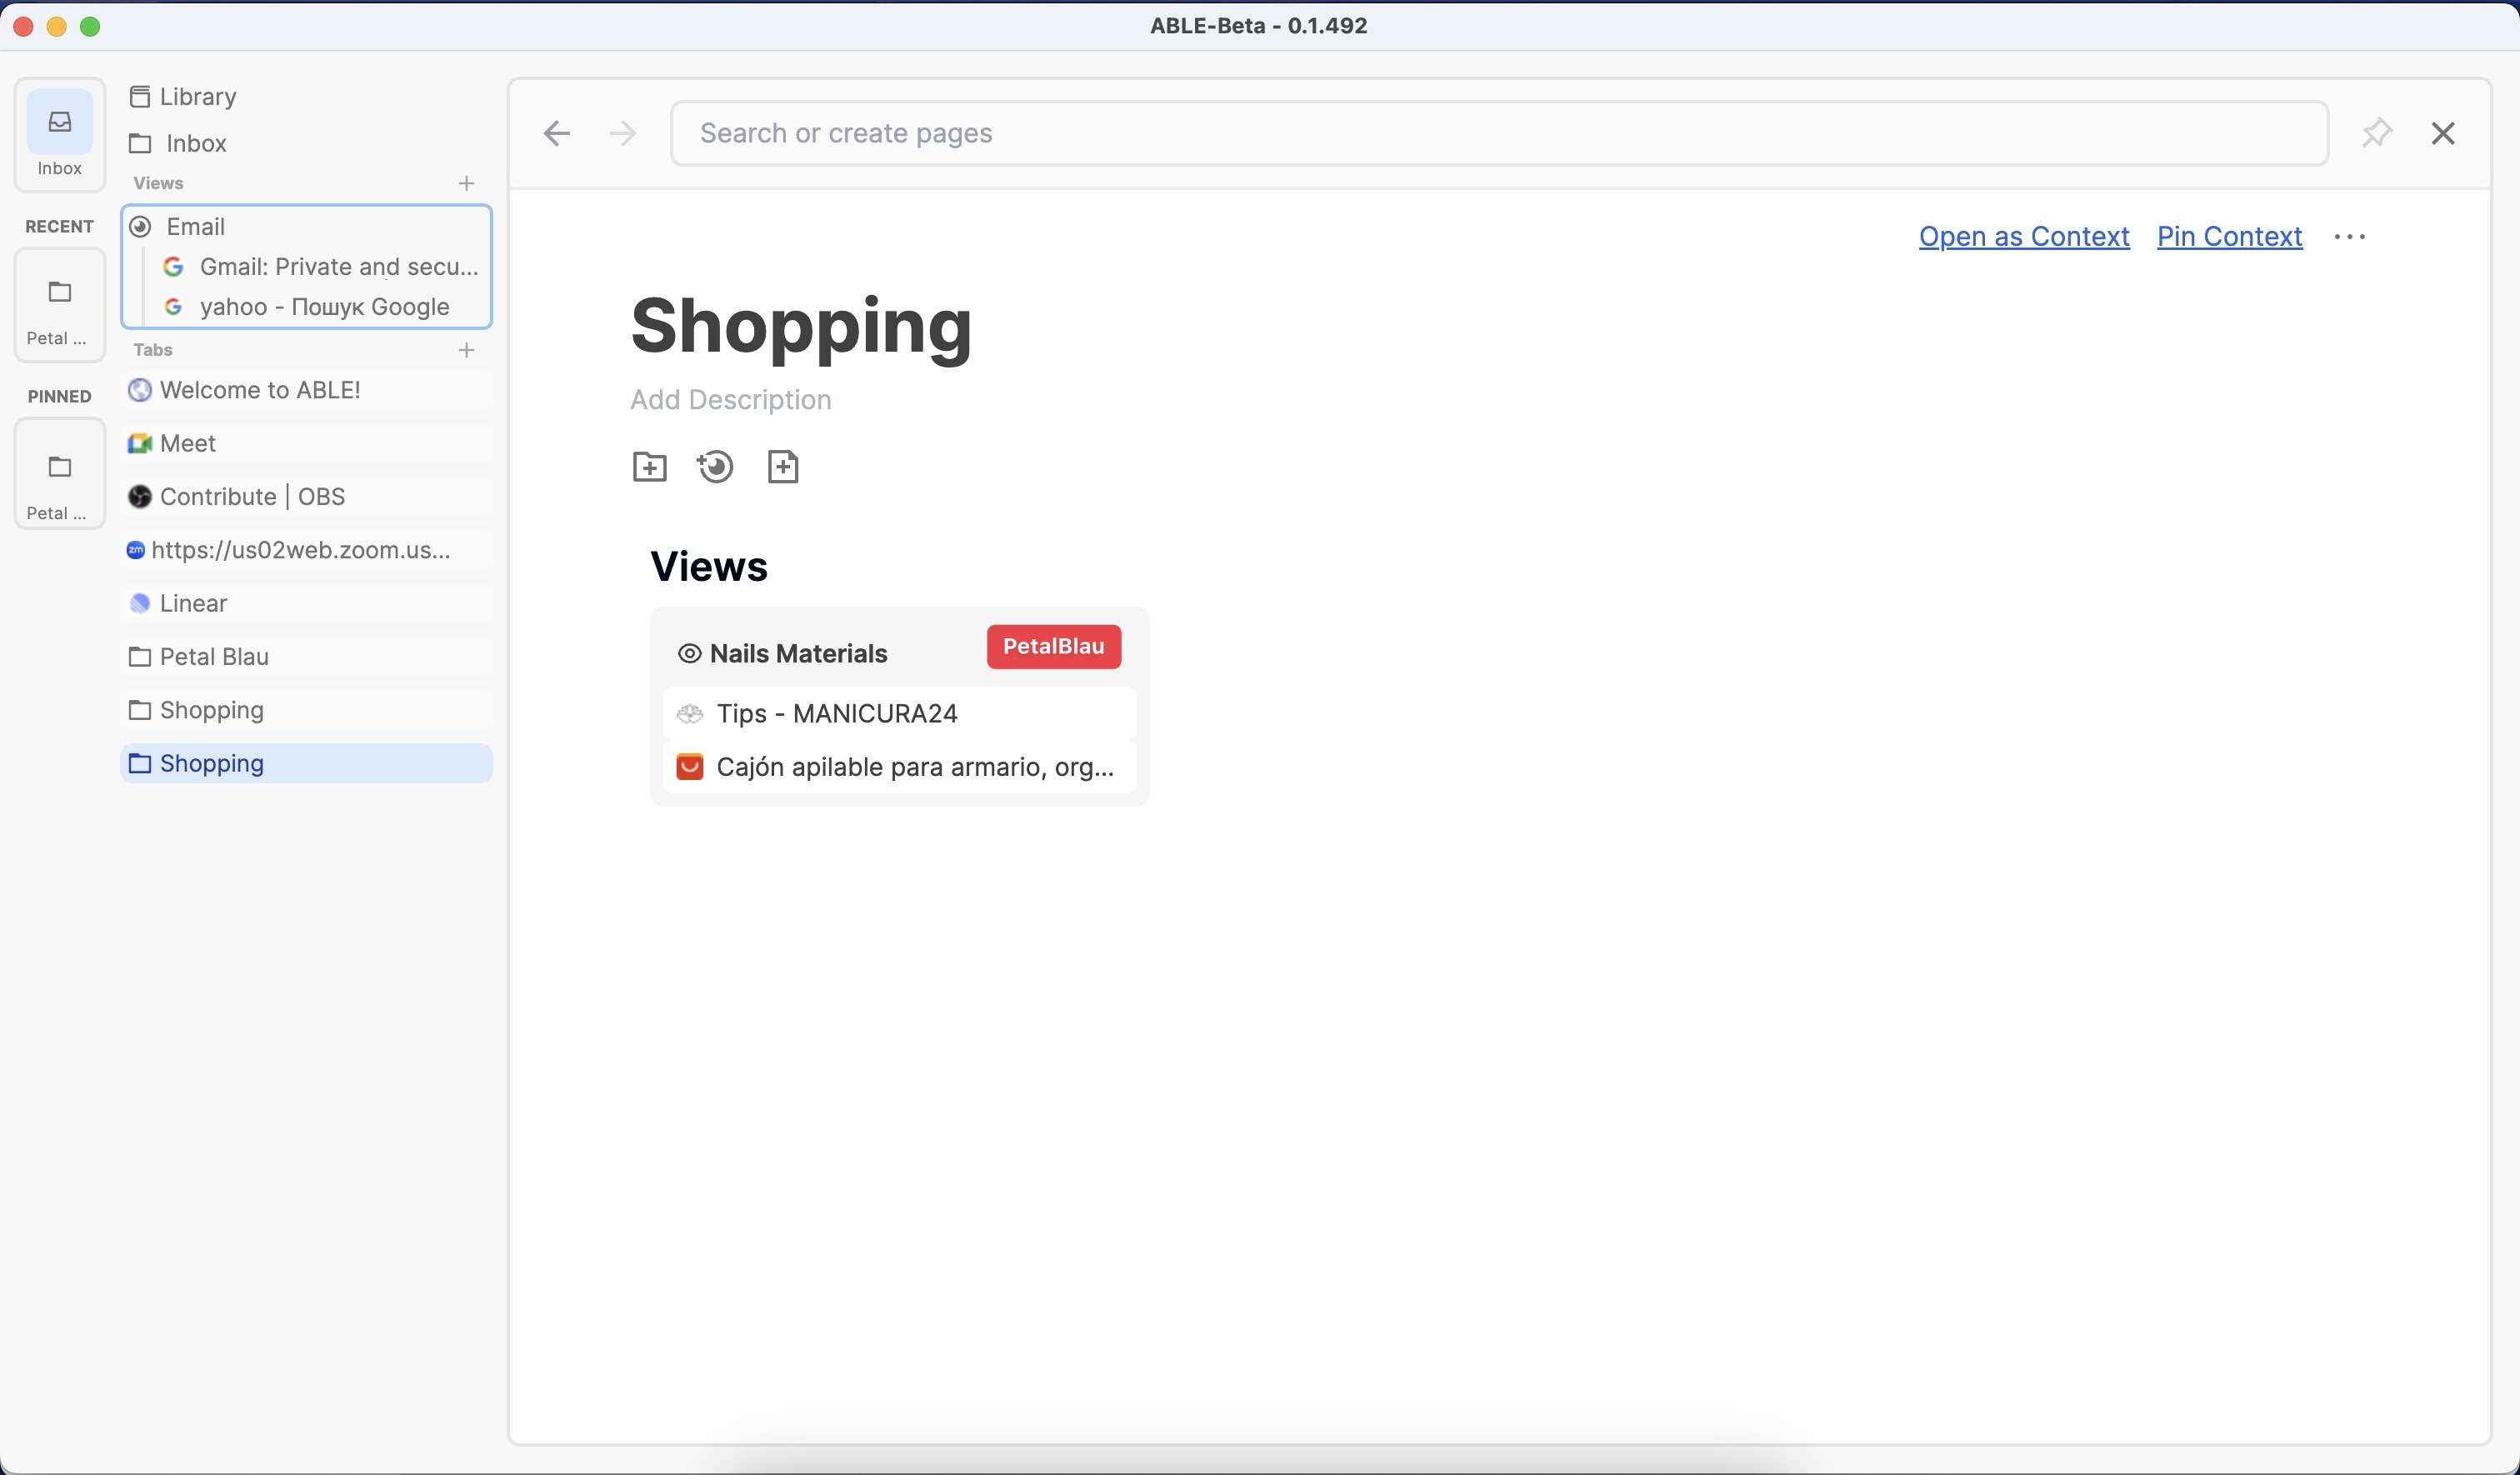Image resolution: width=2520 pixels, height=1475 pixels.
Task: Open the Library in sidebar
Action: [x=197, y=97]
